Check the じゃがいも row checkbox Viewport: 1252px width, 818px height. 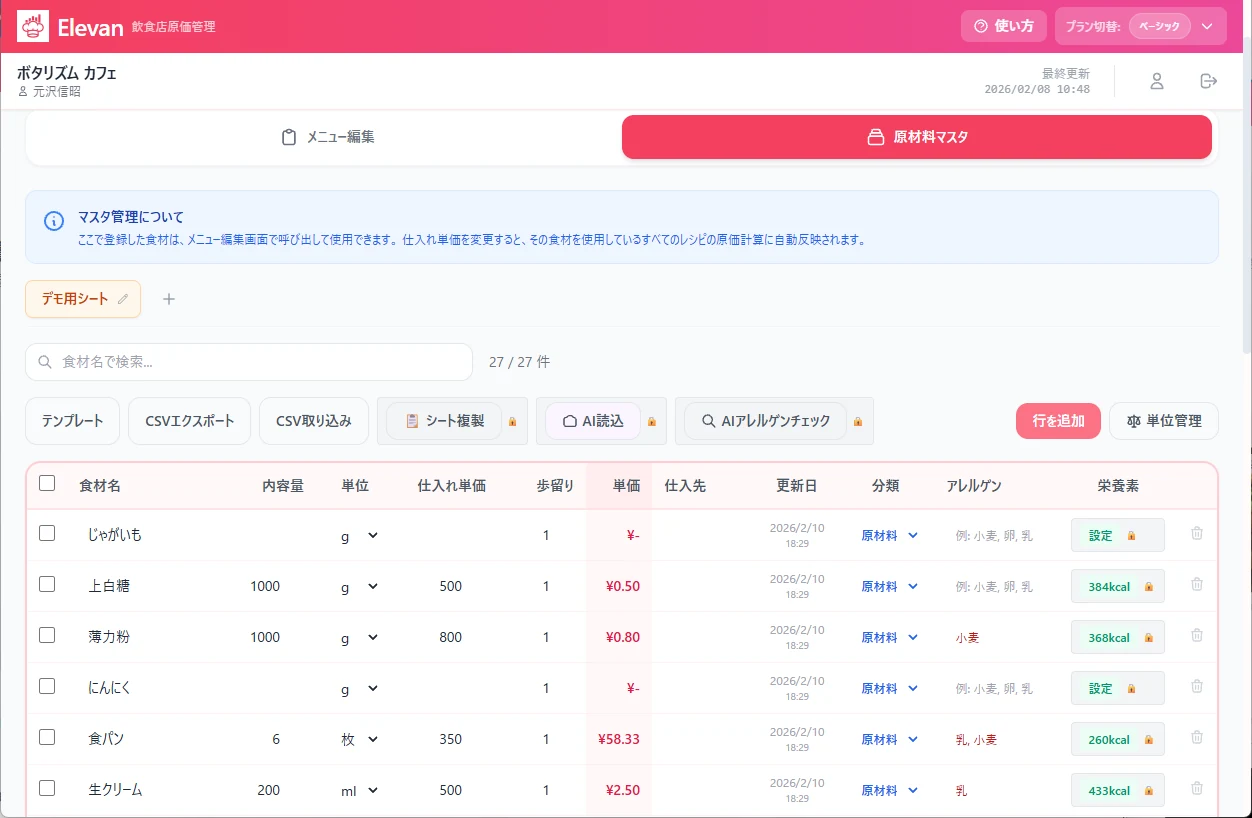pyautogui.click(x=47, y=533)
